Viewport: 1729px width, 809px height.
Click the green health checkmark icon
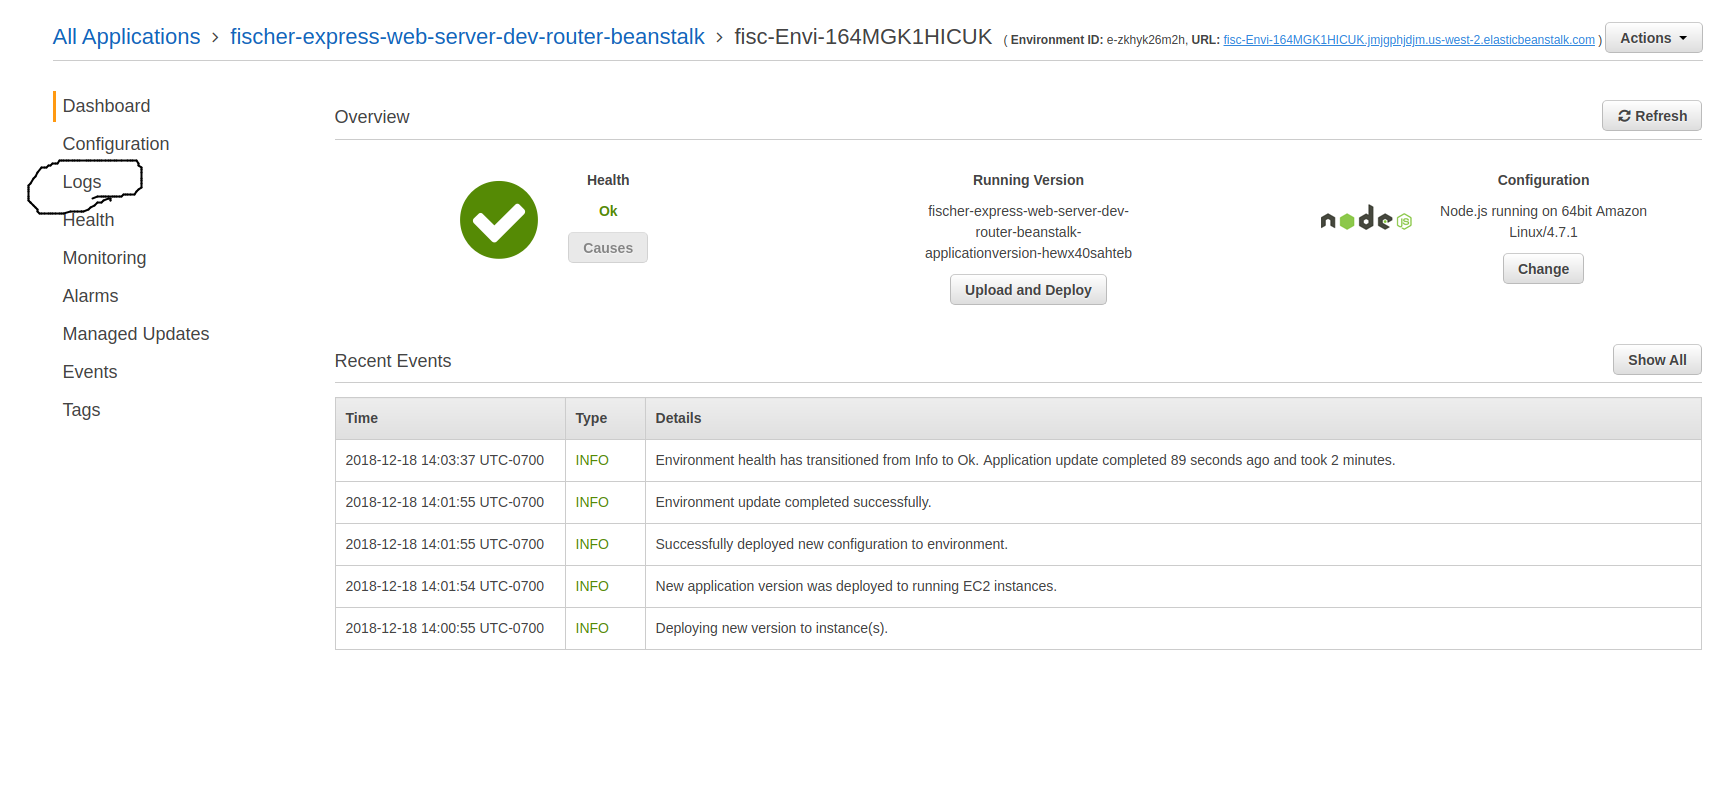(x=499, y=220)
